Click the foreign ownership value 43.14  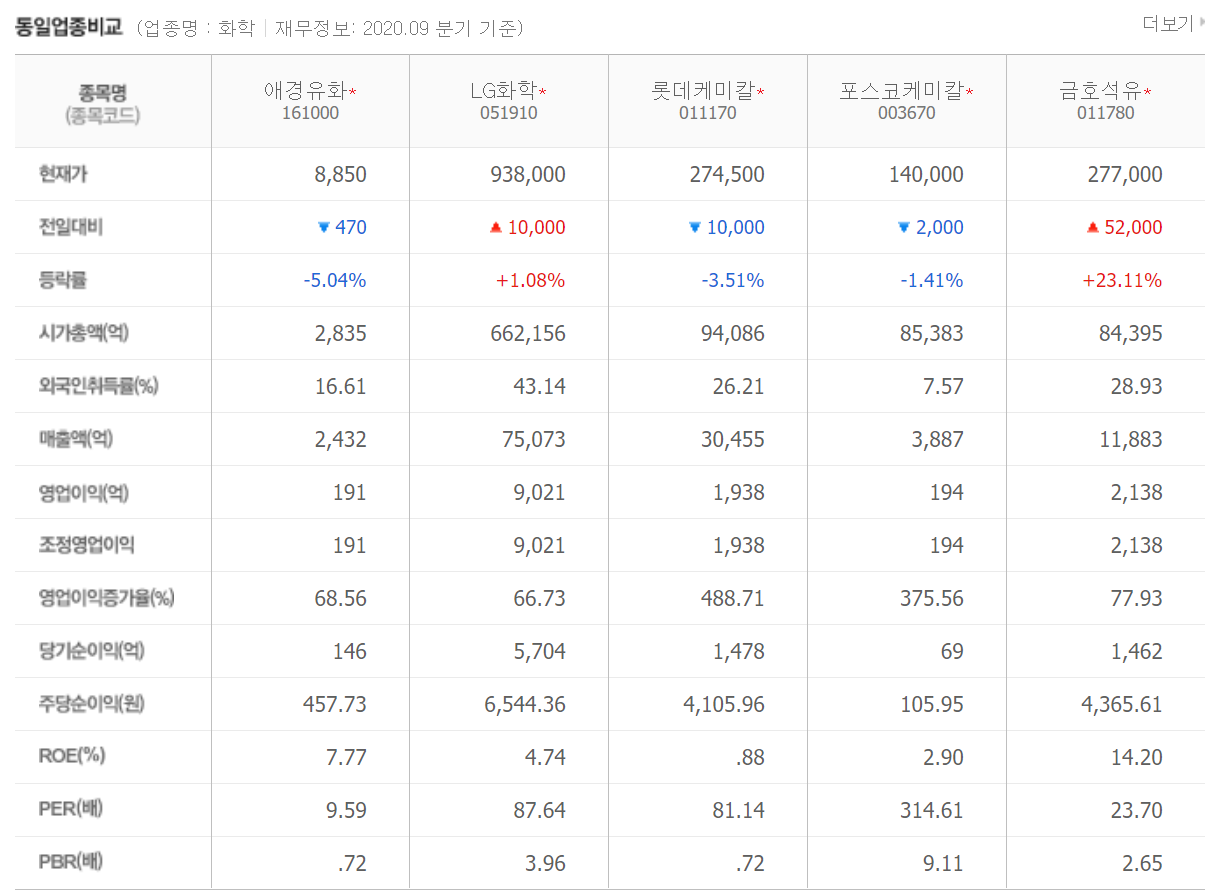coord(539,387)
